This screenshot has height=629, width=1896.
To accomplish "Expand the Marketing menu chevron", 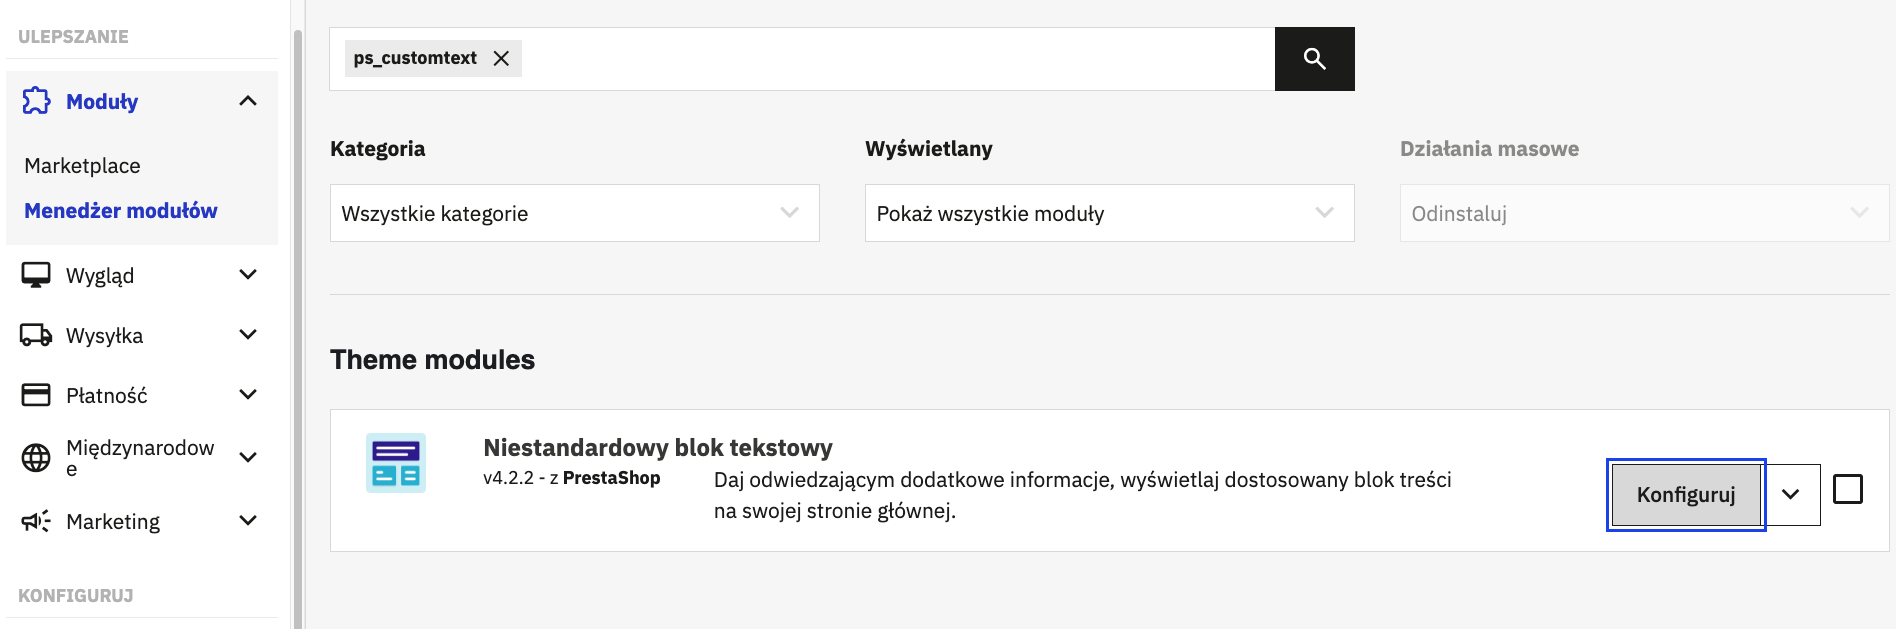I will pyautogui.click(x=248, y=520).
